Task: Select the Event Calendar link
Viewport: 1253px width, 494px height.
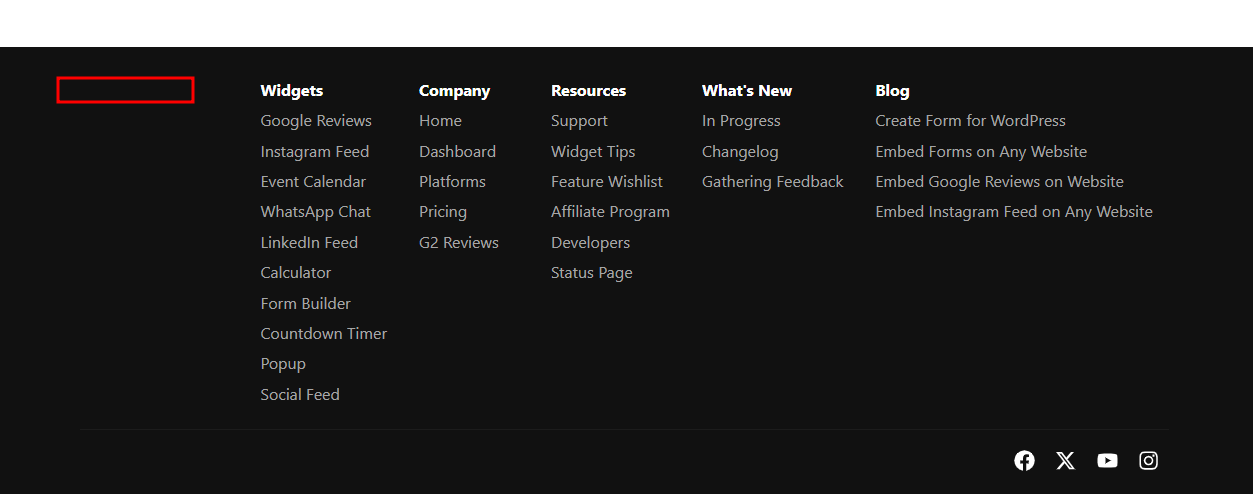Action: click(313, 182)
